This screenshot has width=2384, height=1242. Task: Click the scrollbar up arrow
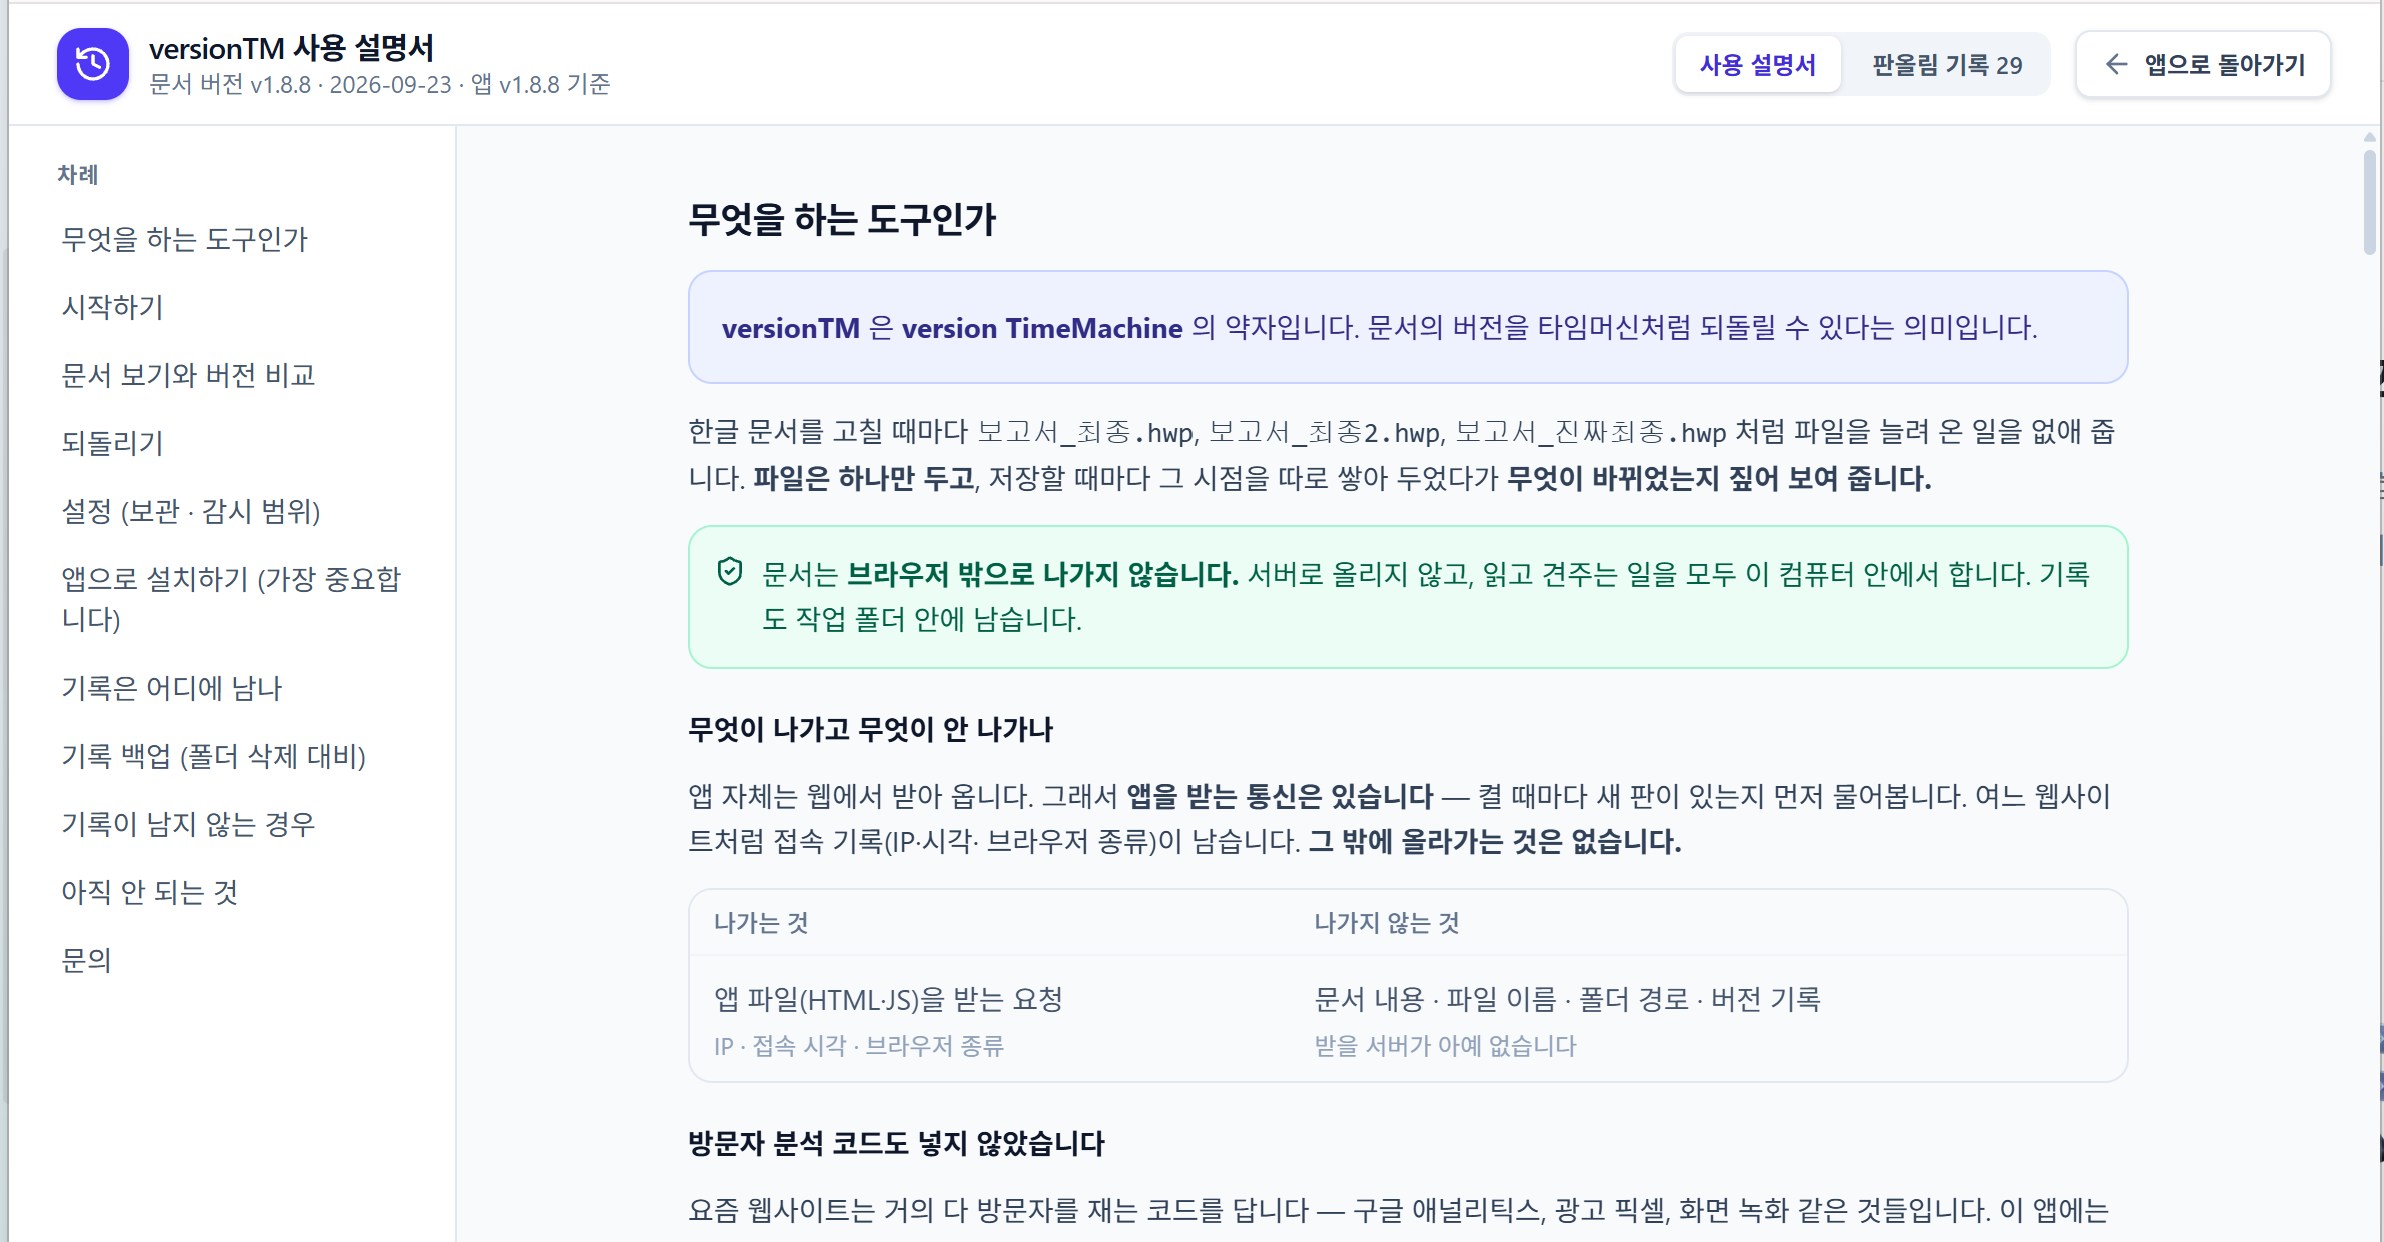pos(2369,137)
